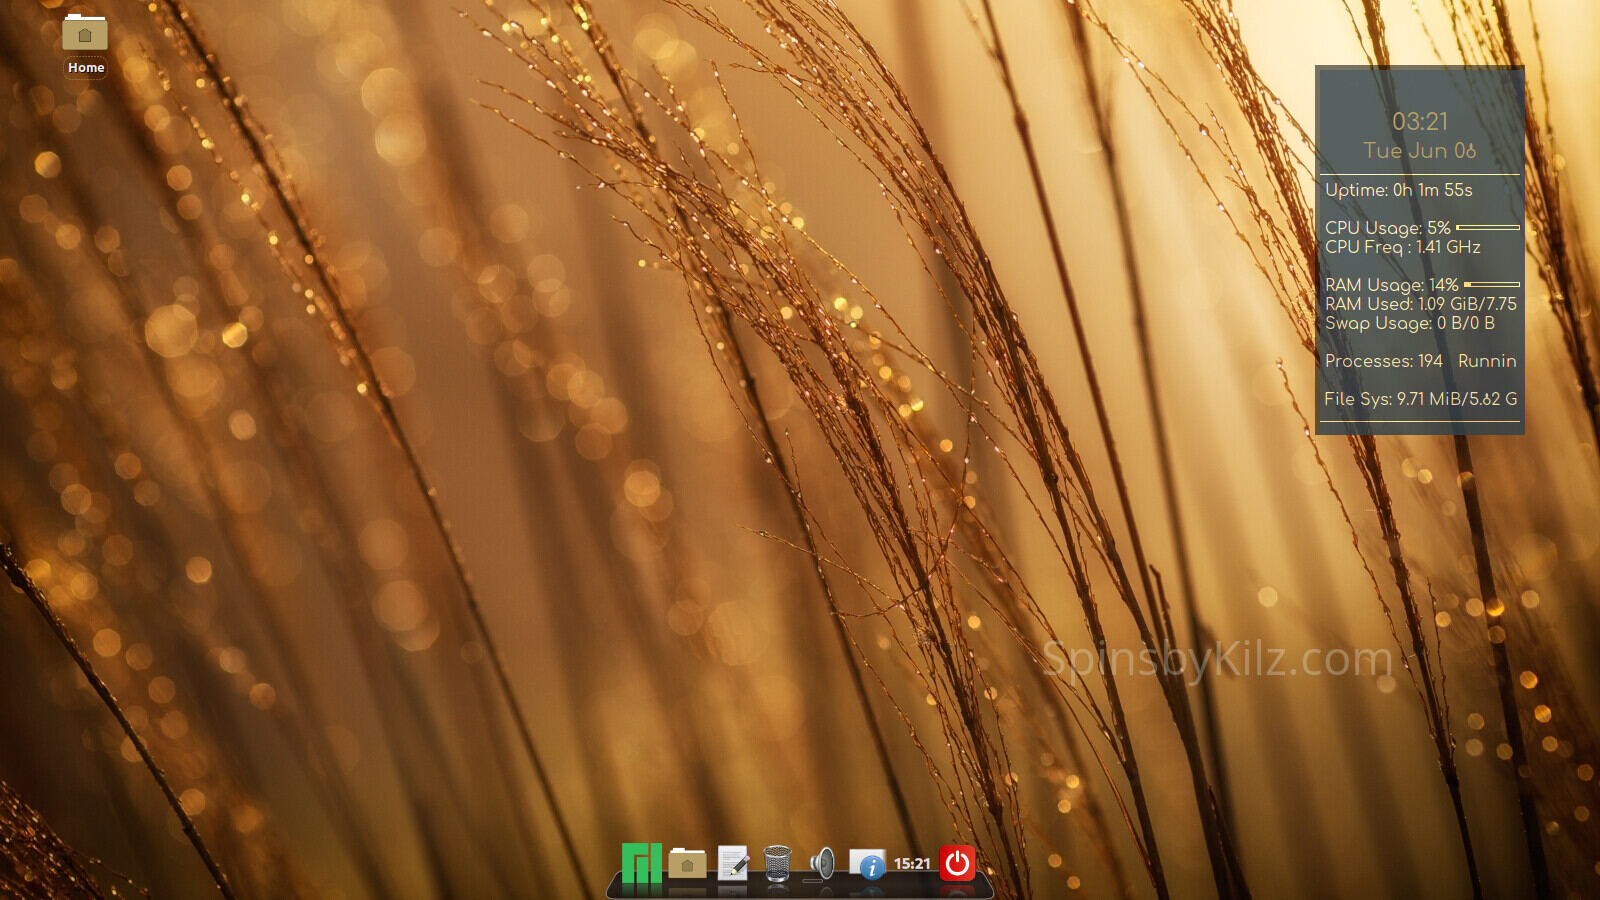The image size is (1600, 900).
Task: Click the SpinsbyKilz.com watermark text
Action: point(1217,660)
